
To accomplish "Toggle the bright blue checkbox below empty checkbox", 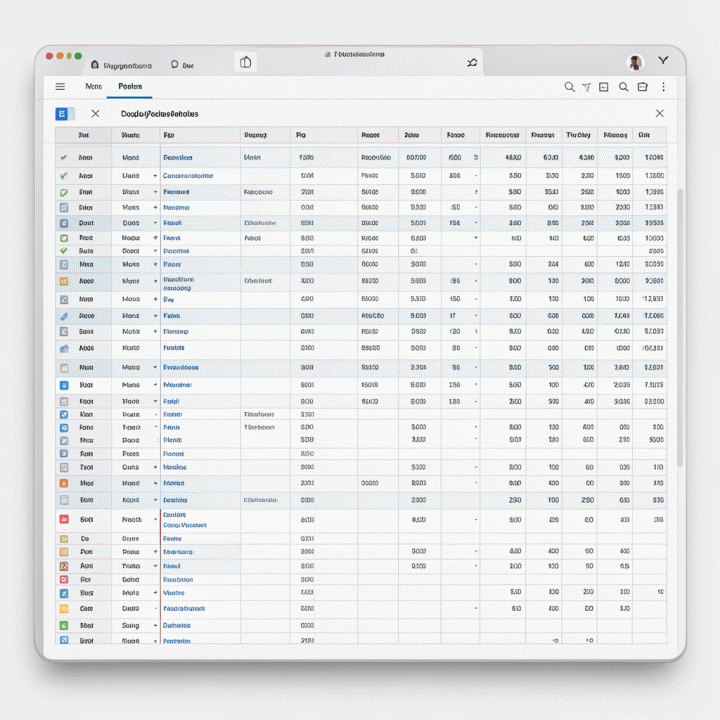I will click(x=64, y=385).
